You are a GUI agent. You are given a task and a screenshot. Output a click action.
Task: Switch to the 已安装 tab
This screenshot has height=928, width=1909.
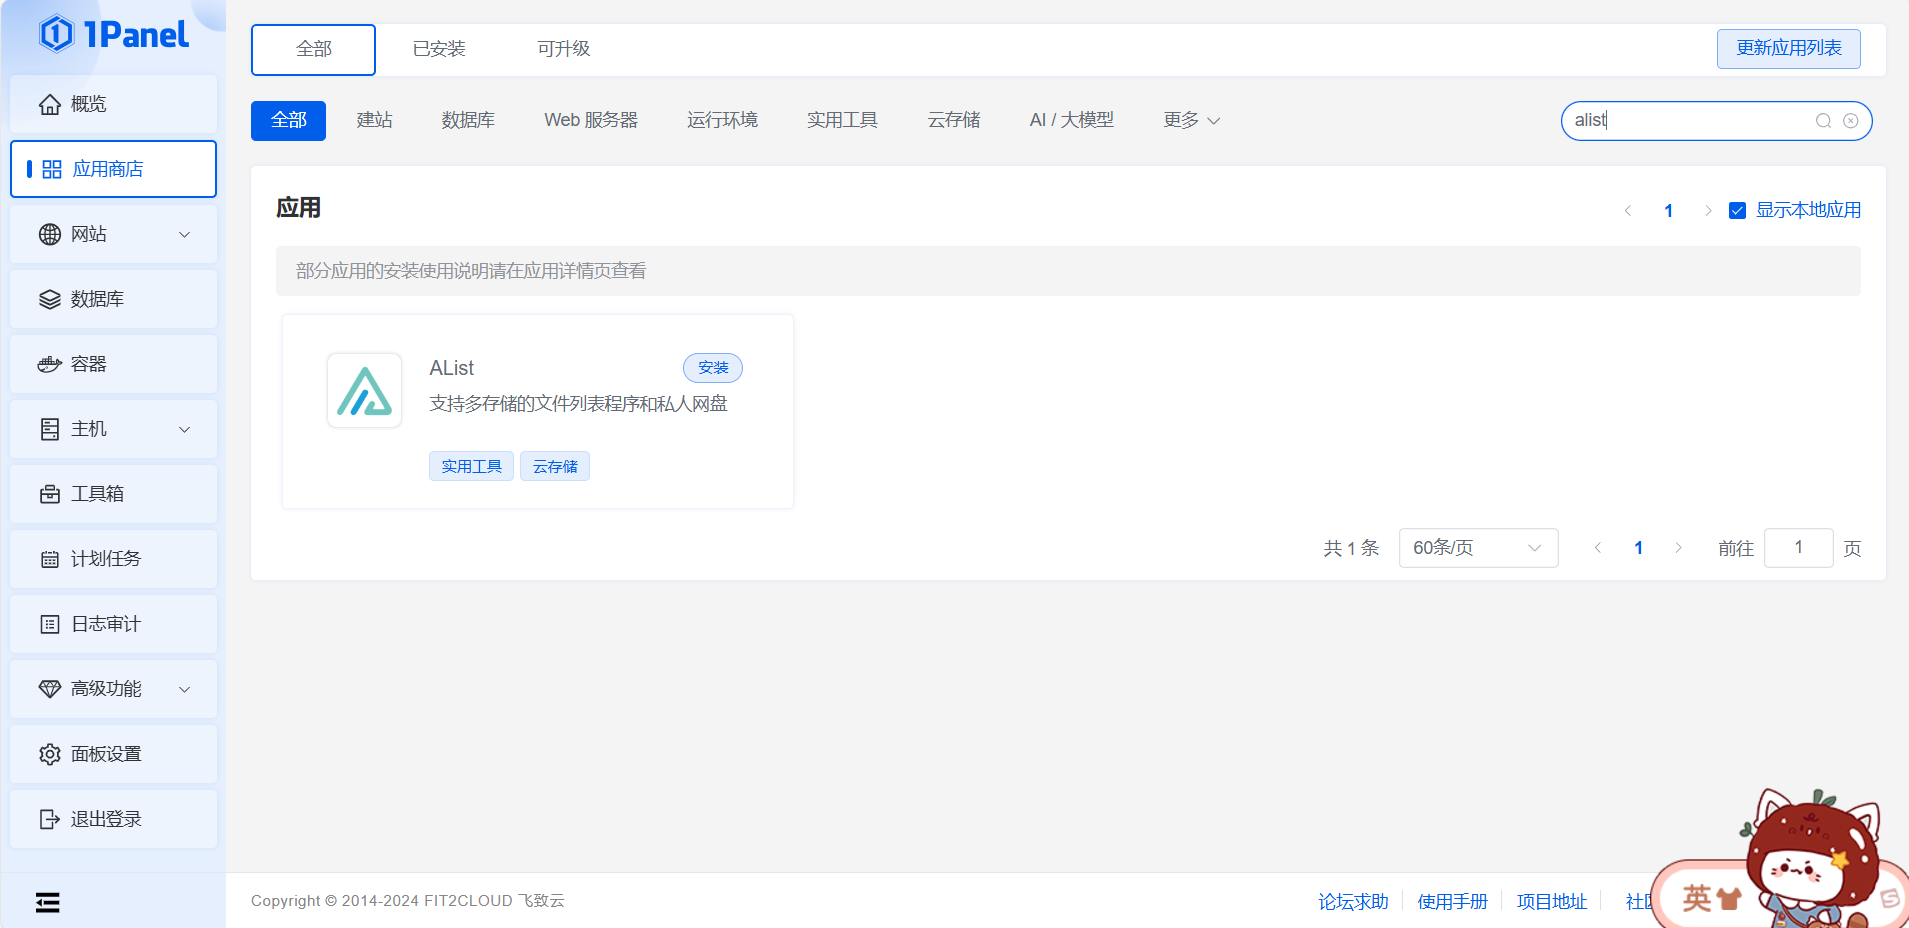click(439, 50)
